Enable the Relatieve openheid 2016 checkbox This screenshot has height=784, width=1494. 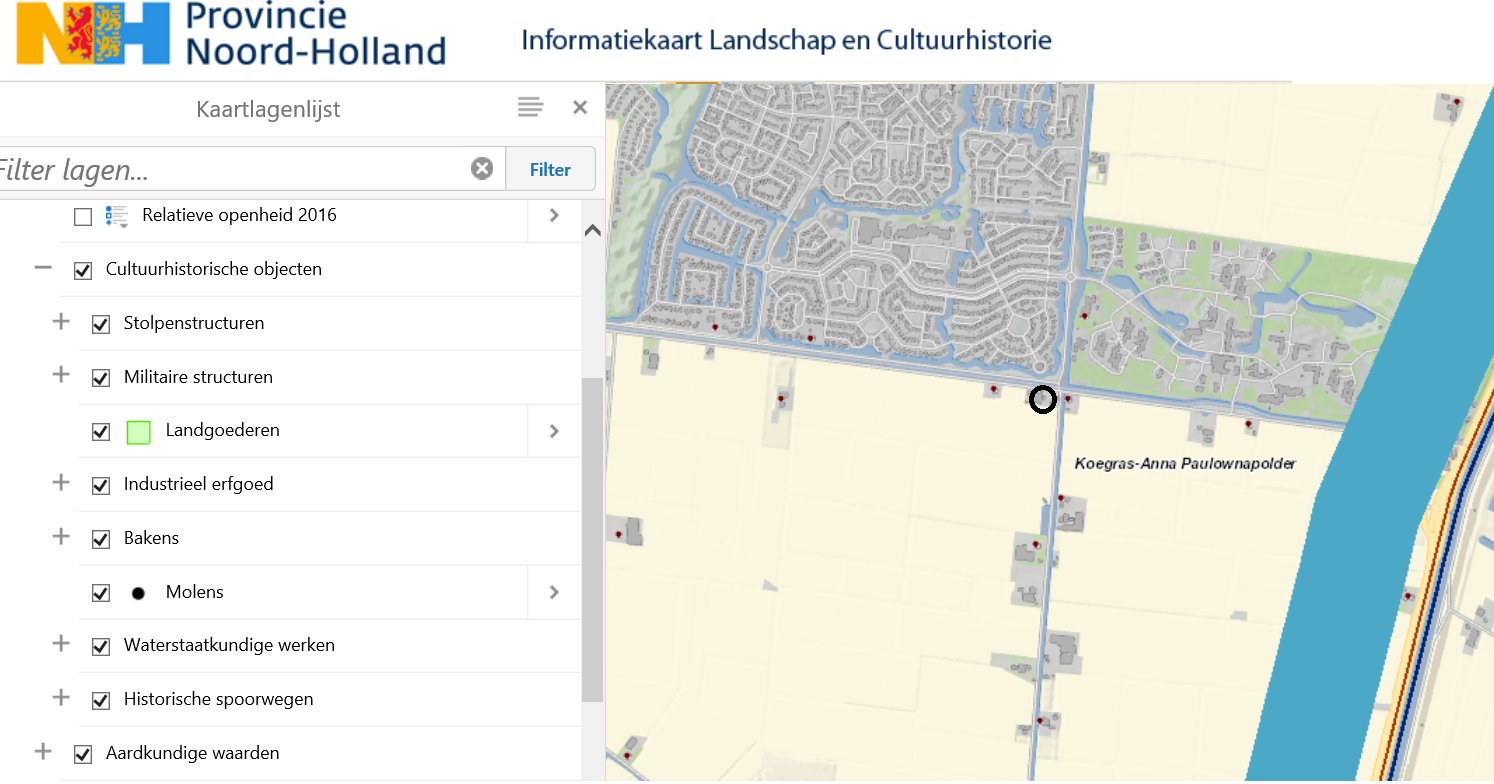coord(83,216)
